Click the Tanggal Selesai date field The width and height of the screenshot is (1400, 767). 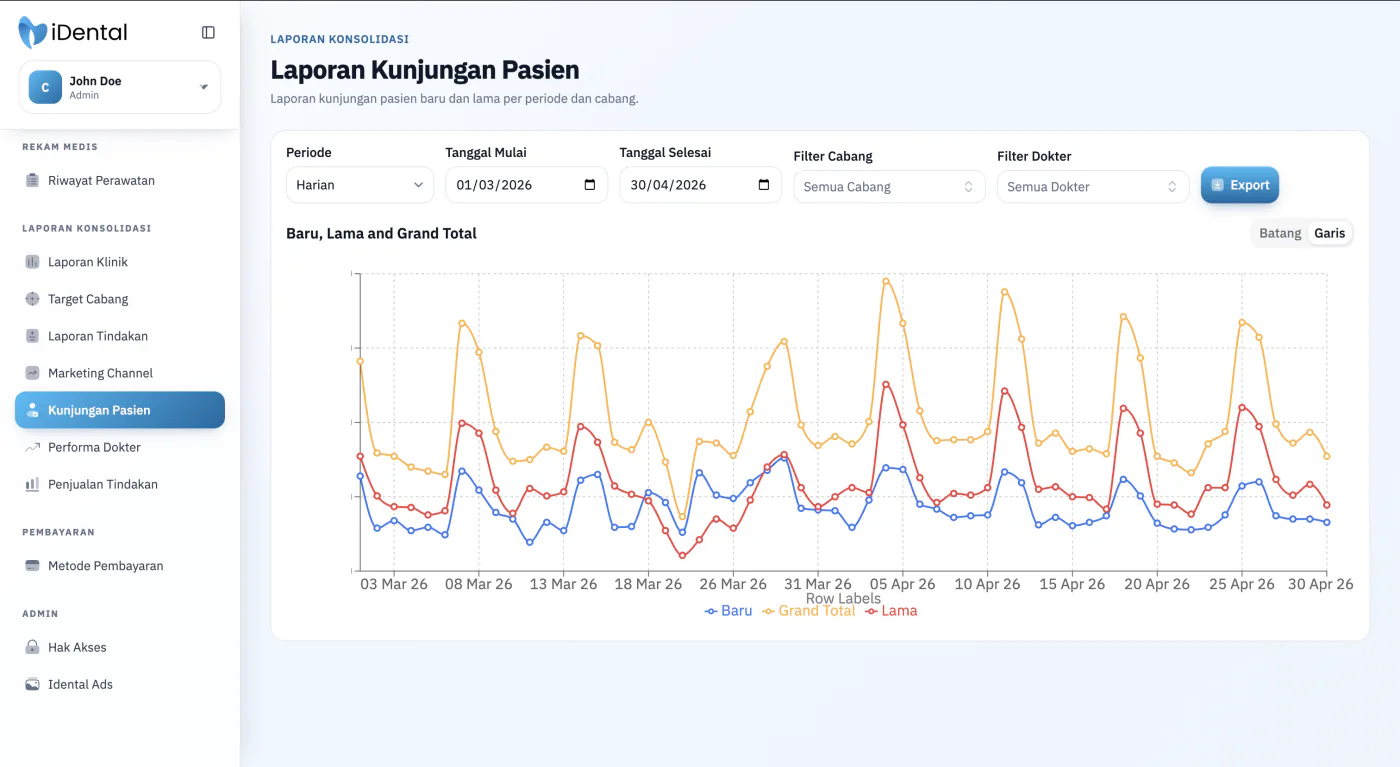700,185
